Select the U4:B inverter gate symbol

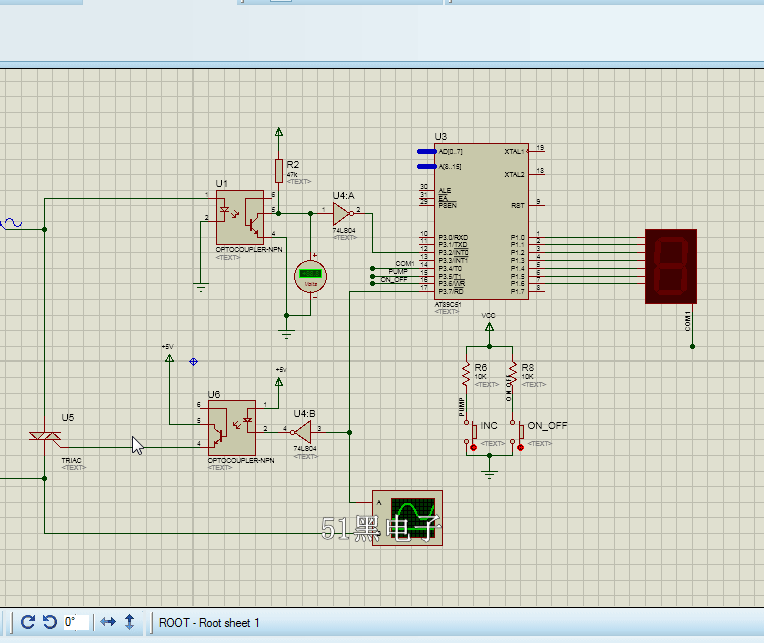(x=302, y=432)
